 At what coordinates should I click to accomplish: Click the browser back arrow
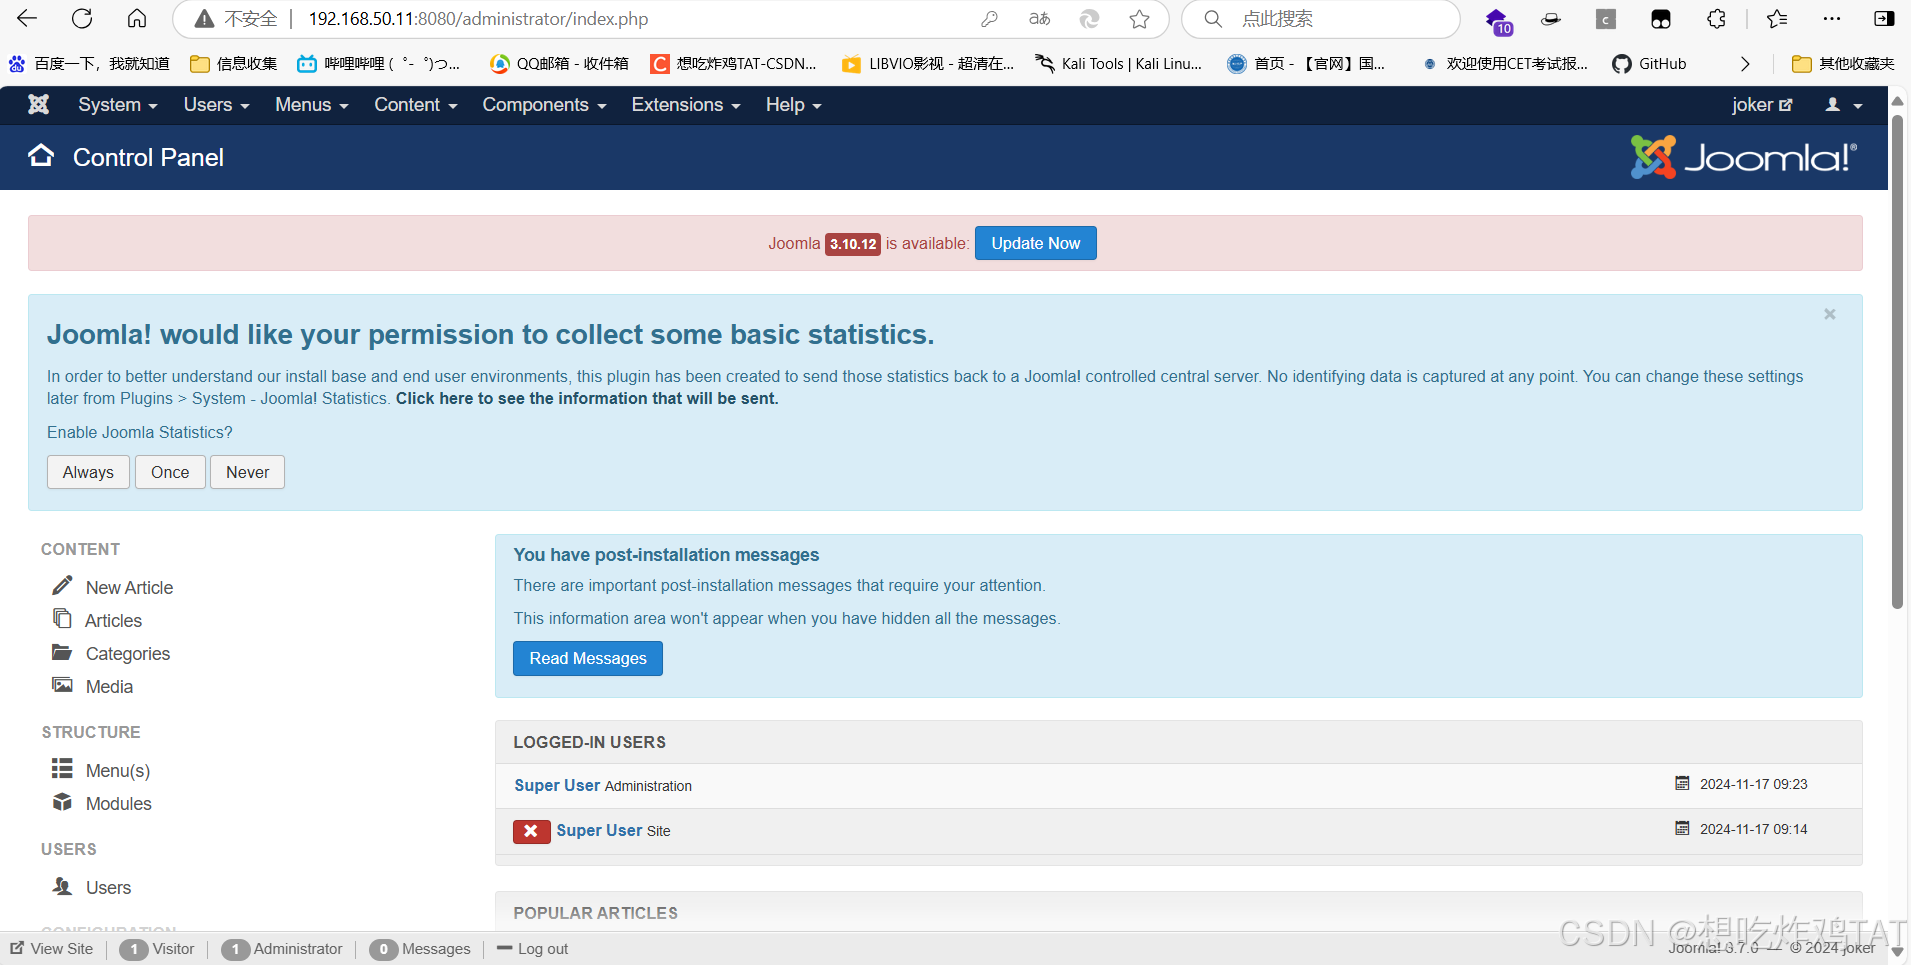click(x=27, y=18)
